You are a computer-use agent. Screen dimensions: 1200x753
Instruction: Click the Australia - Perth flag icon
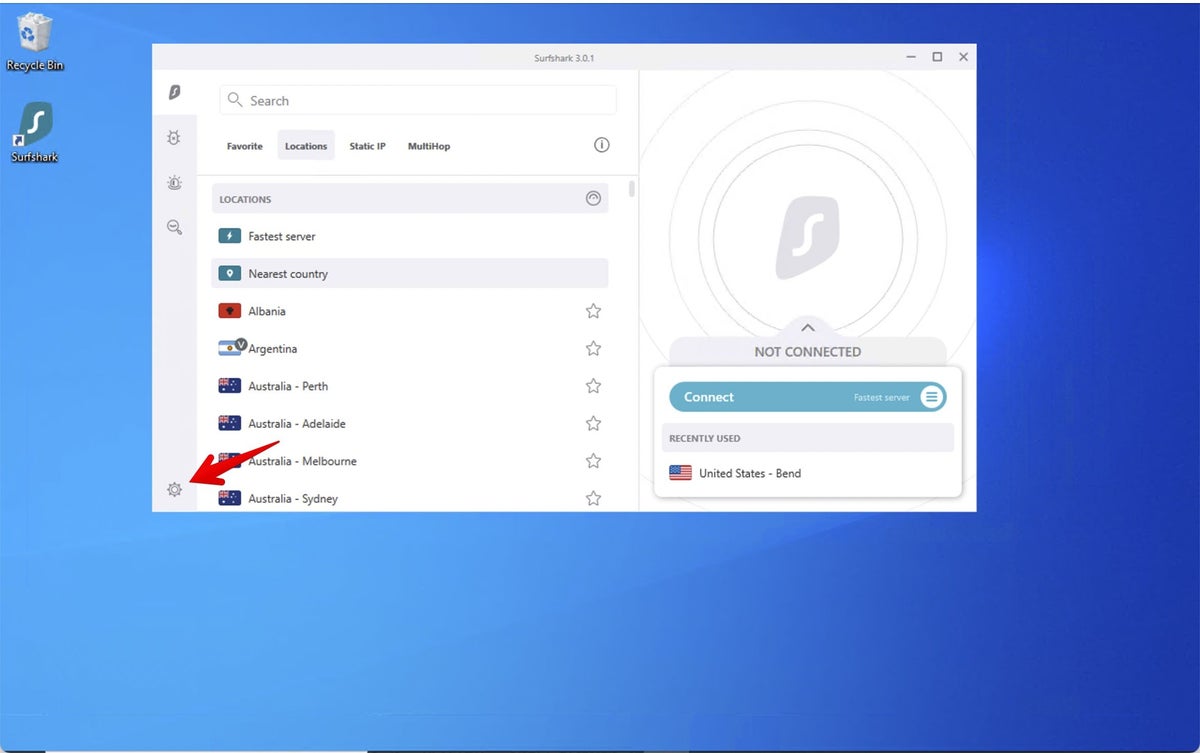(x=230, y=386)
